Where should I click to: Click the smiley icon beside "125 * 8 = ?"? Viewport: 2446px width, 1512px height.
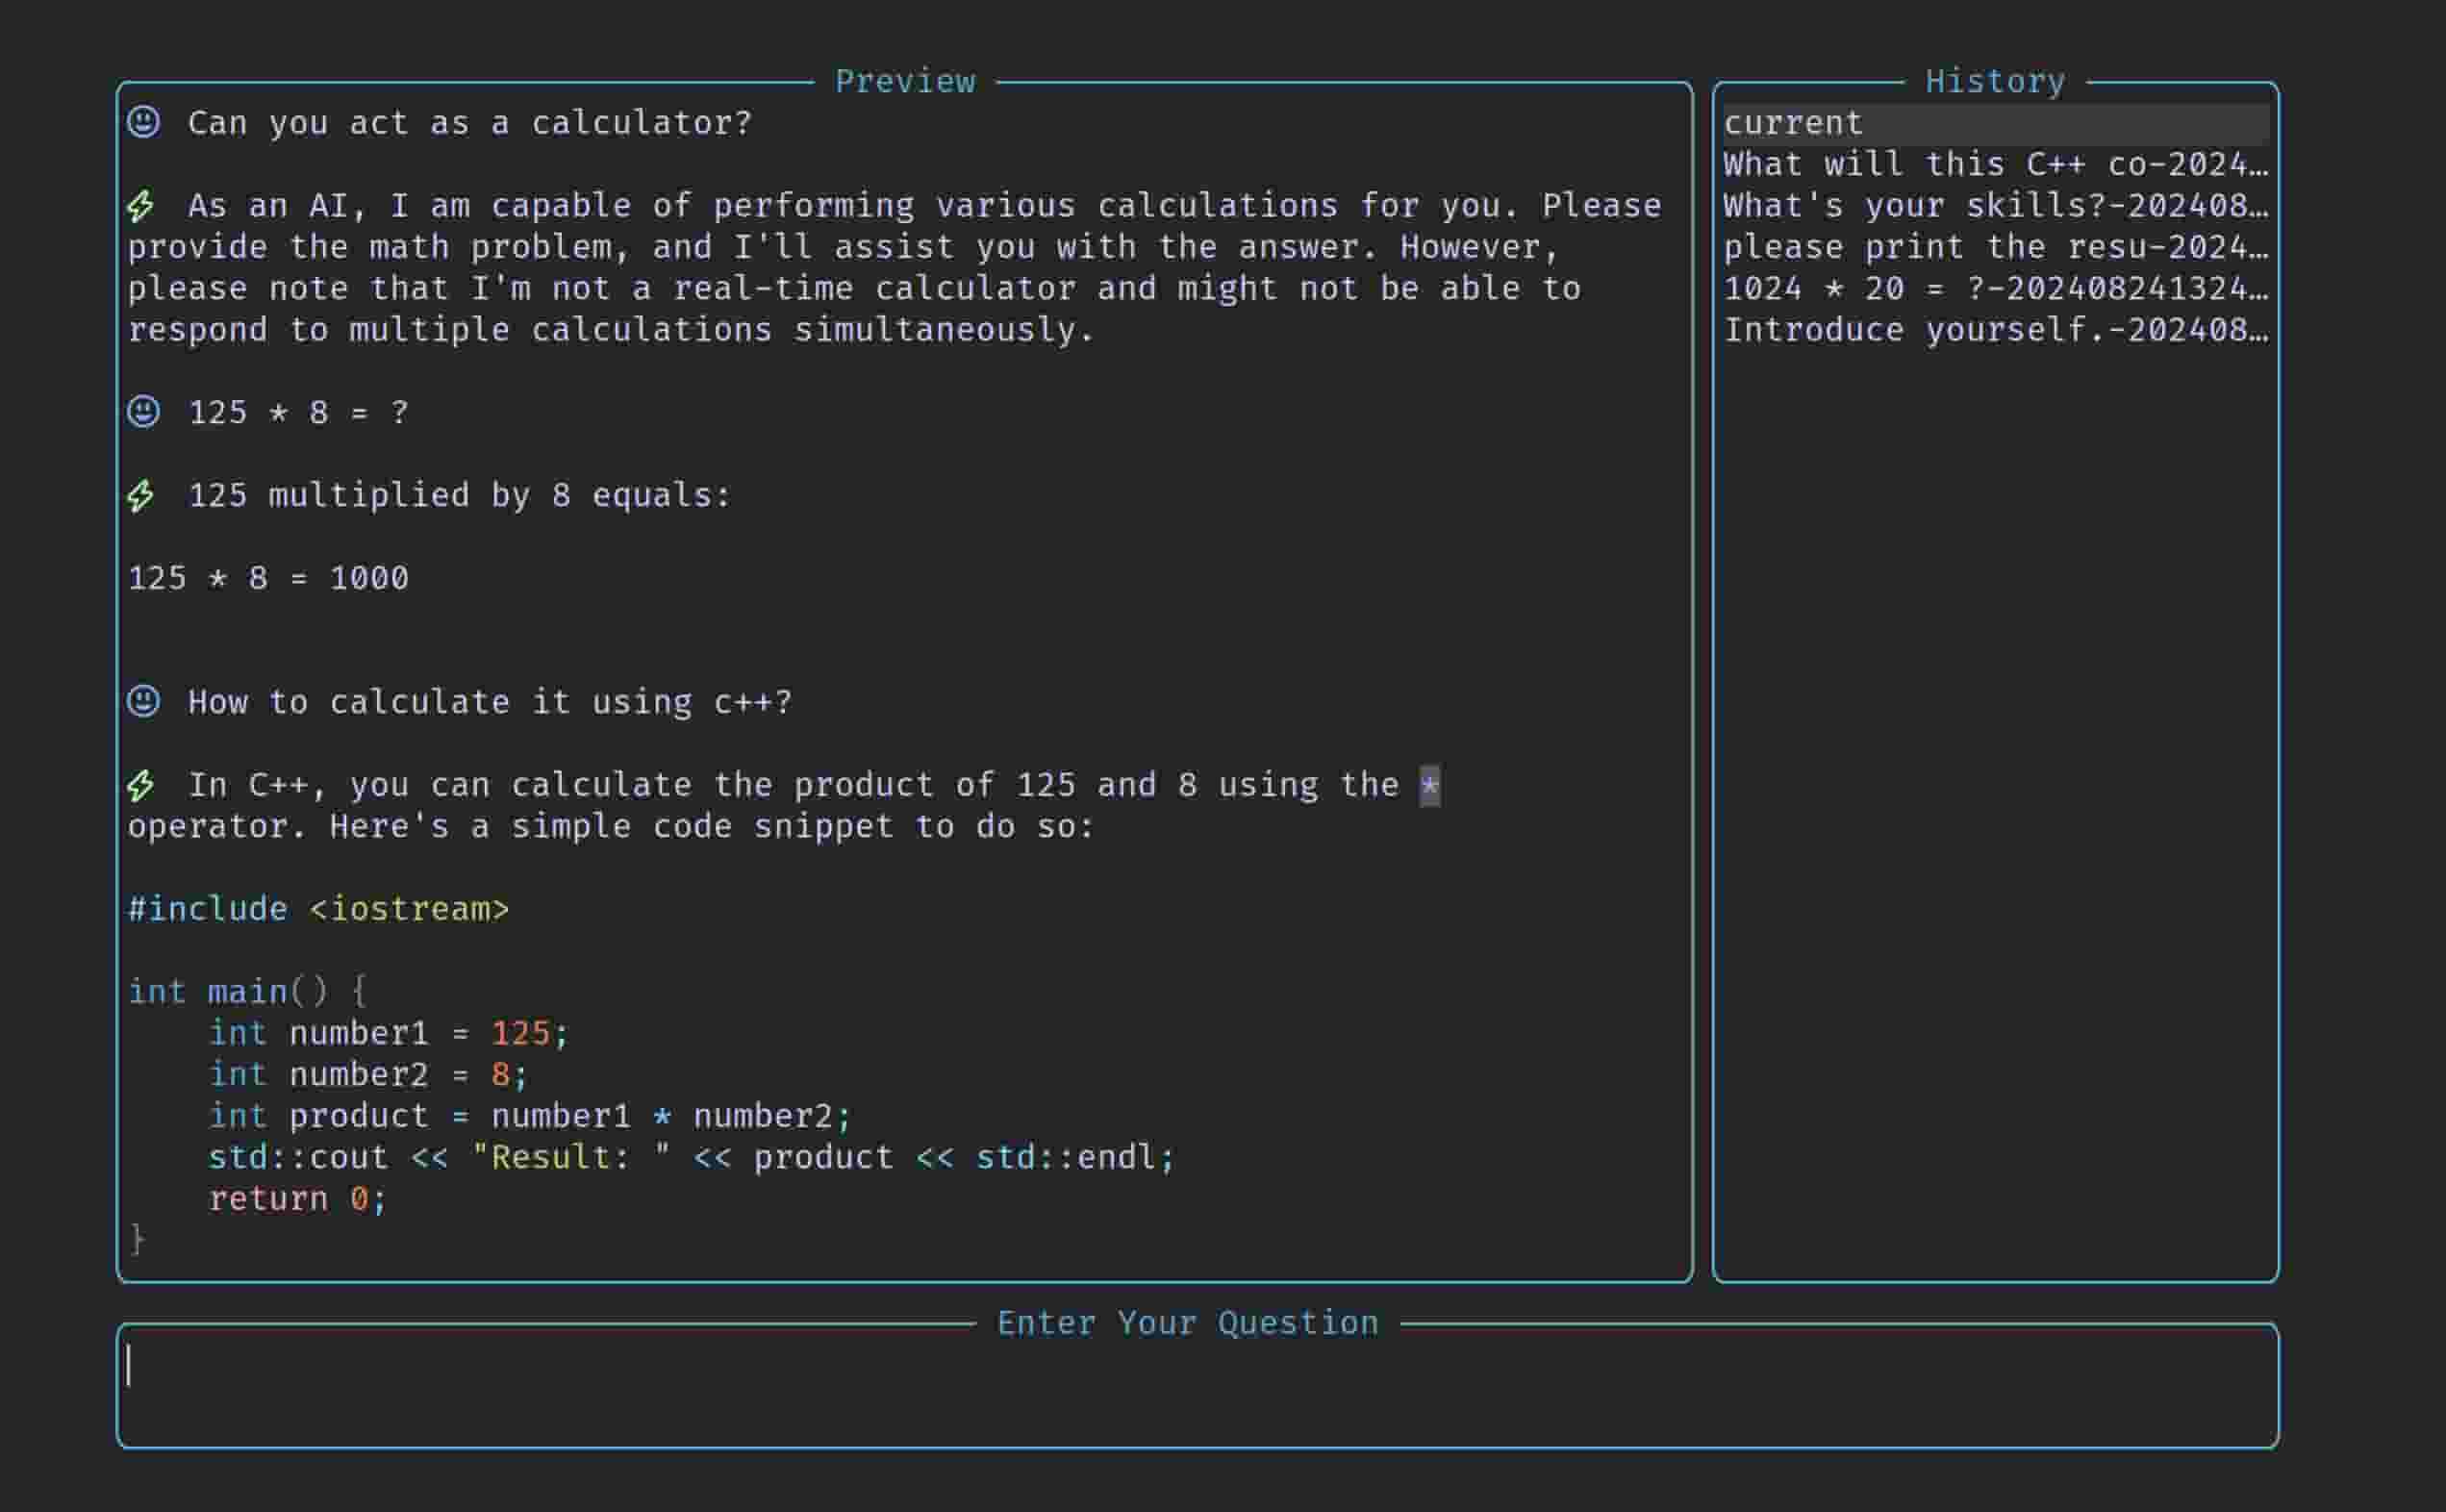pyautogui.click(x=143, y=412)
